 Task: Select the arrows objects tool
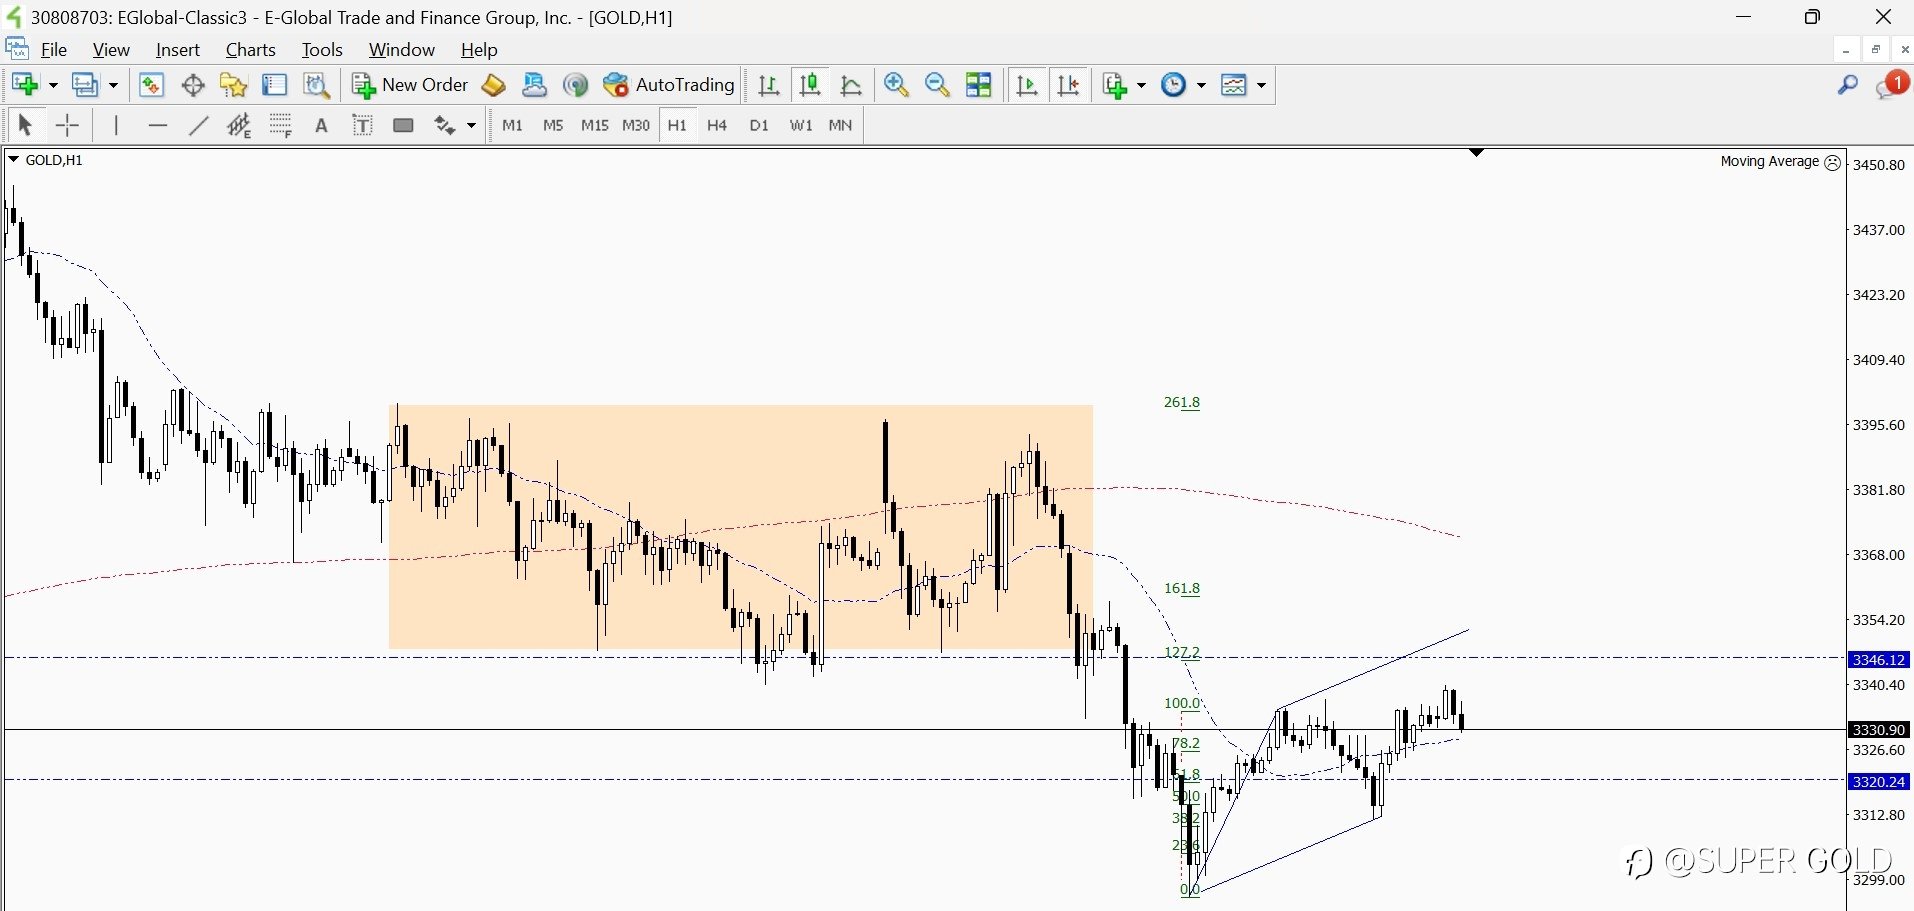(444, 125)
